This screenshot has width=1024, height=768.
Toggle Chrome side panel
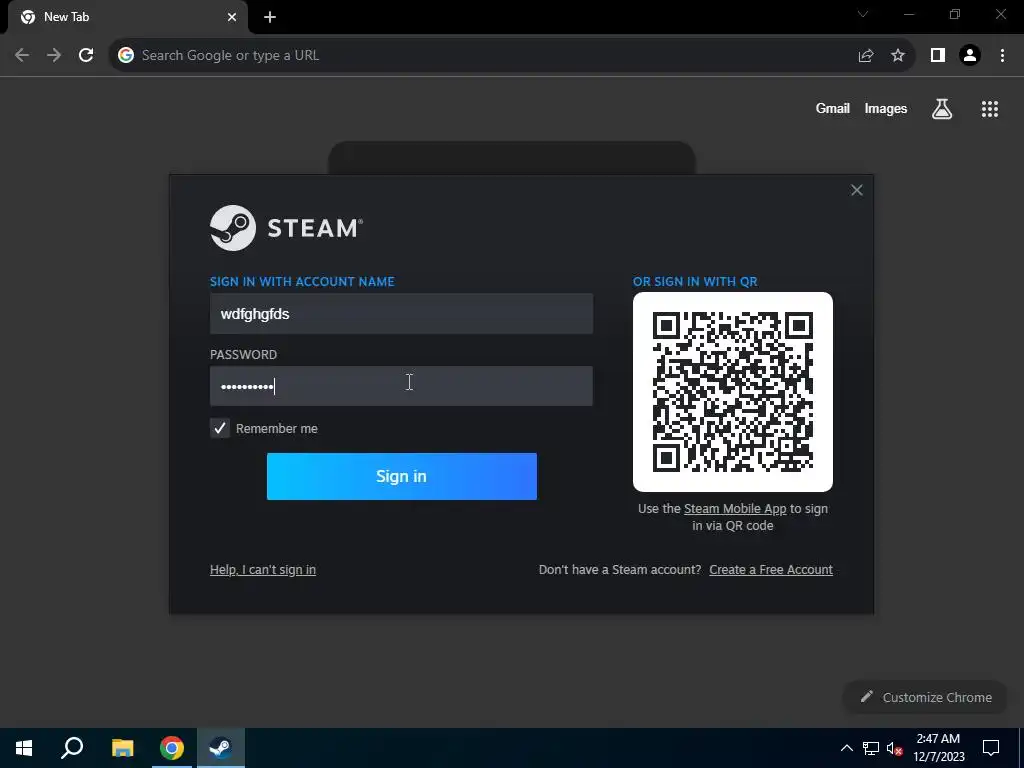(x=938, y=55)
